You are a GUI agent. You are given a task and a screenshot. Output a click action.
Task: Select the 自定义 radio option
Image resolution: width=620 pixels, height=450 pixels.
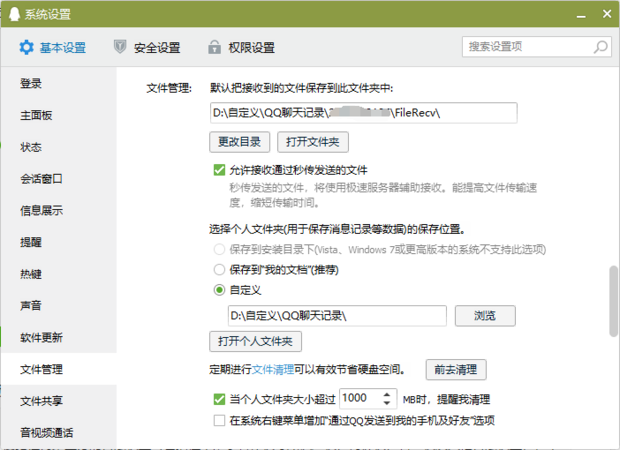pyautogui.click(x=219, y=290)
